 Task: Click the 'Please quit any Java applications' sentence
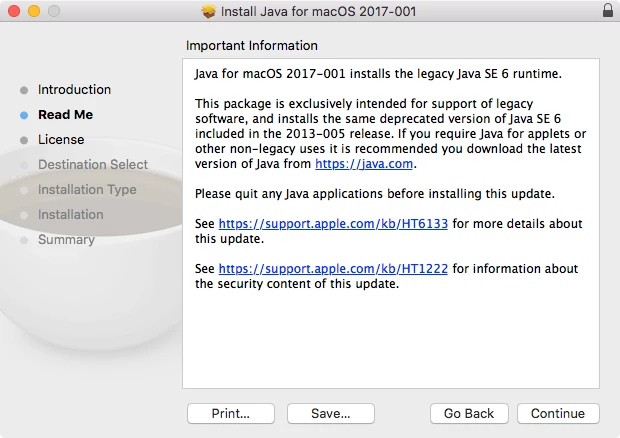click(x=375, y=194)
